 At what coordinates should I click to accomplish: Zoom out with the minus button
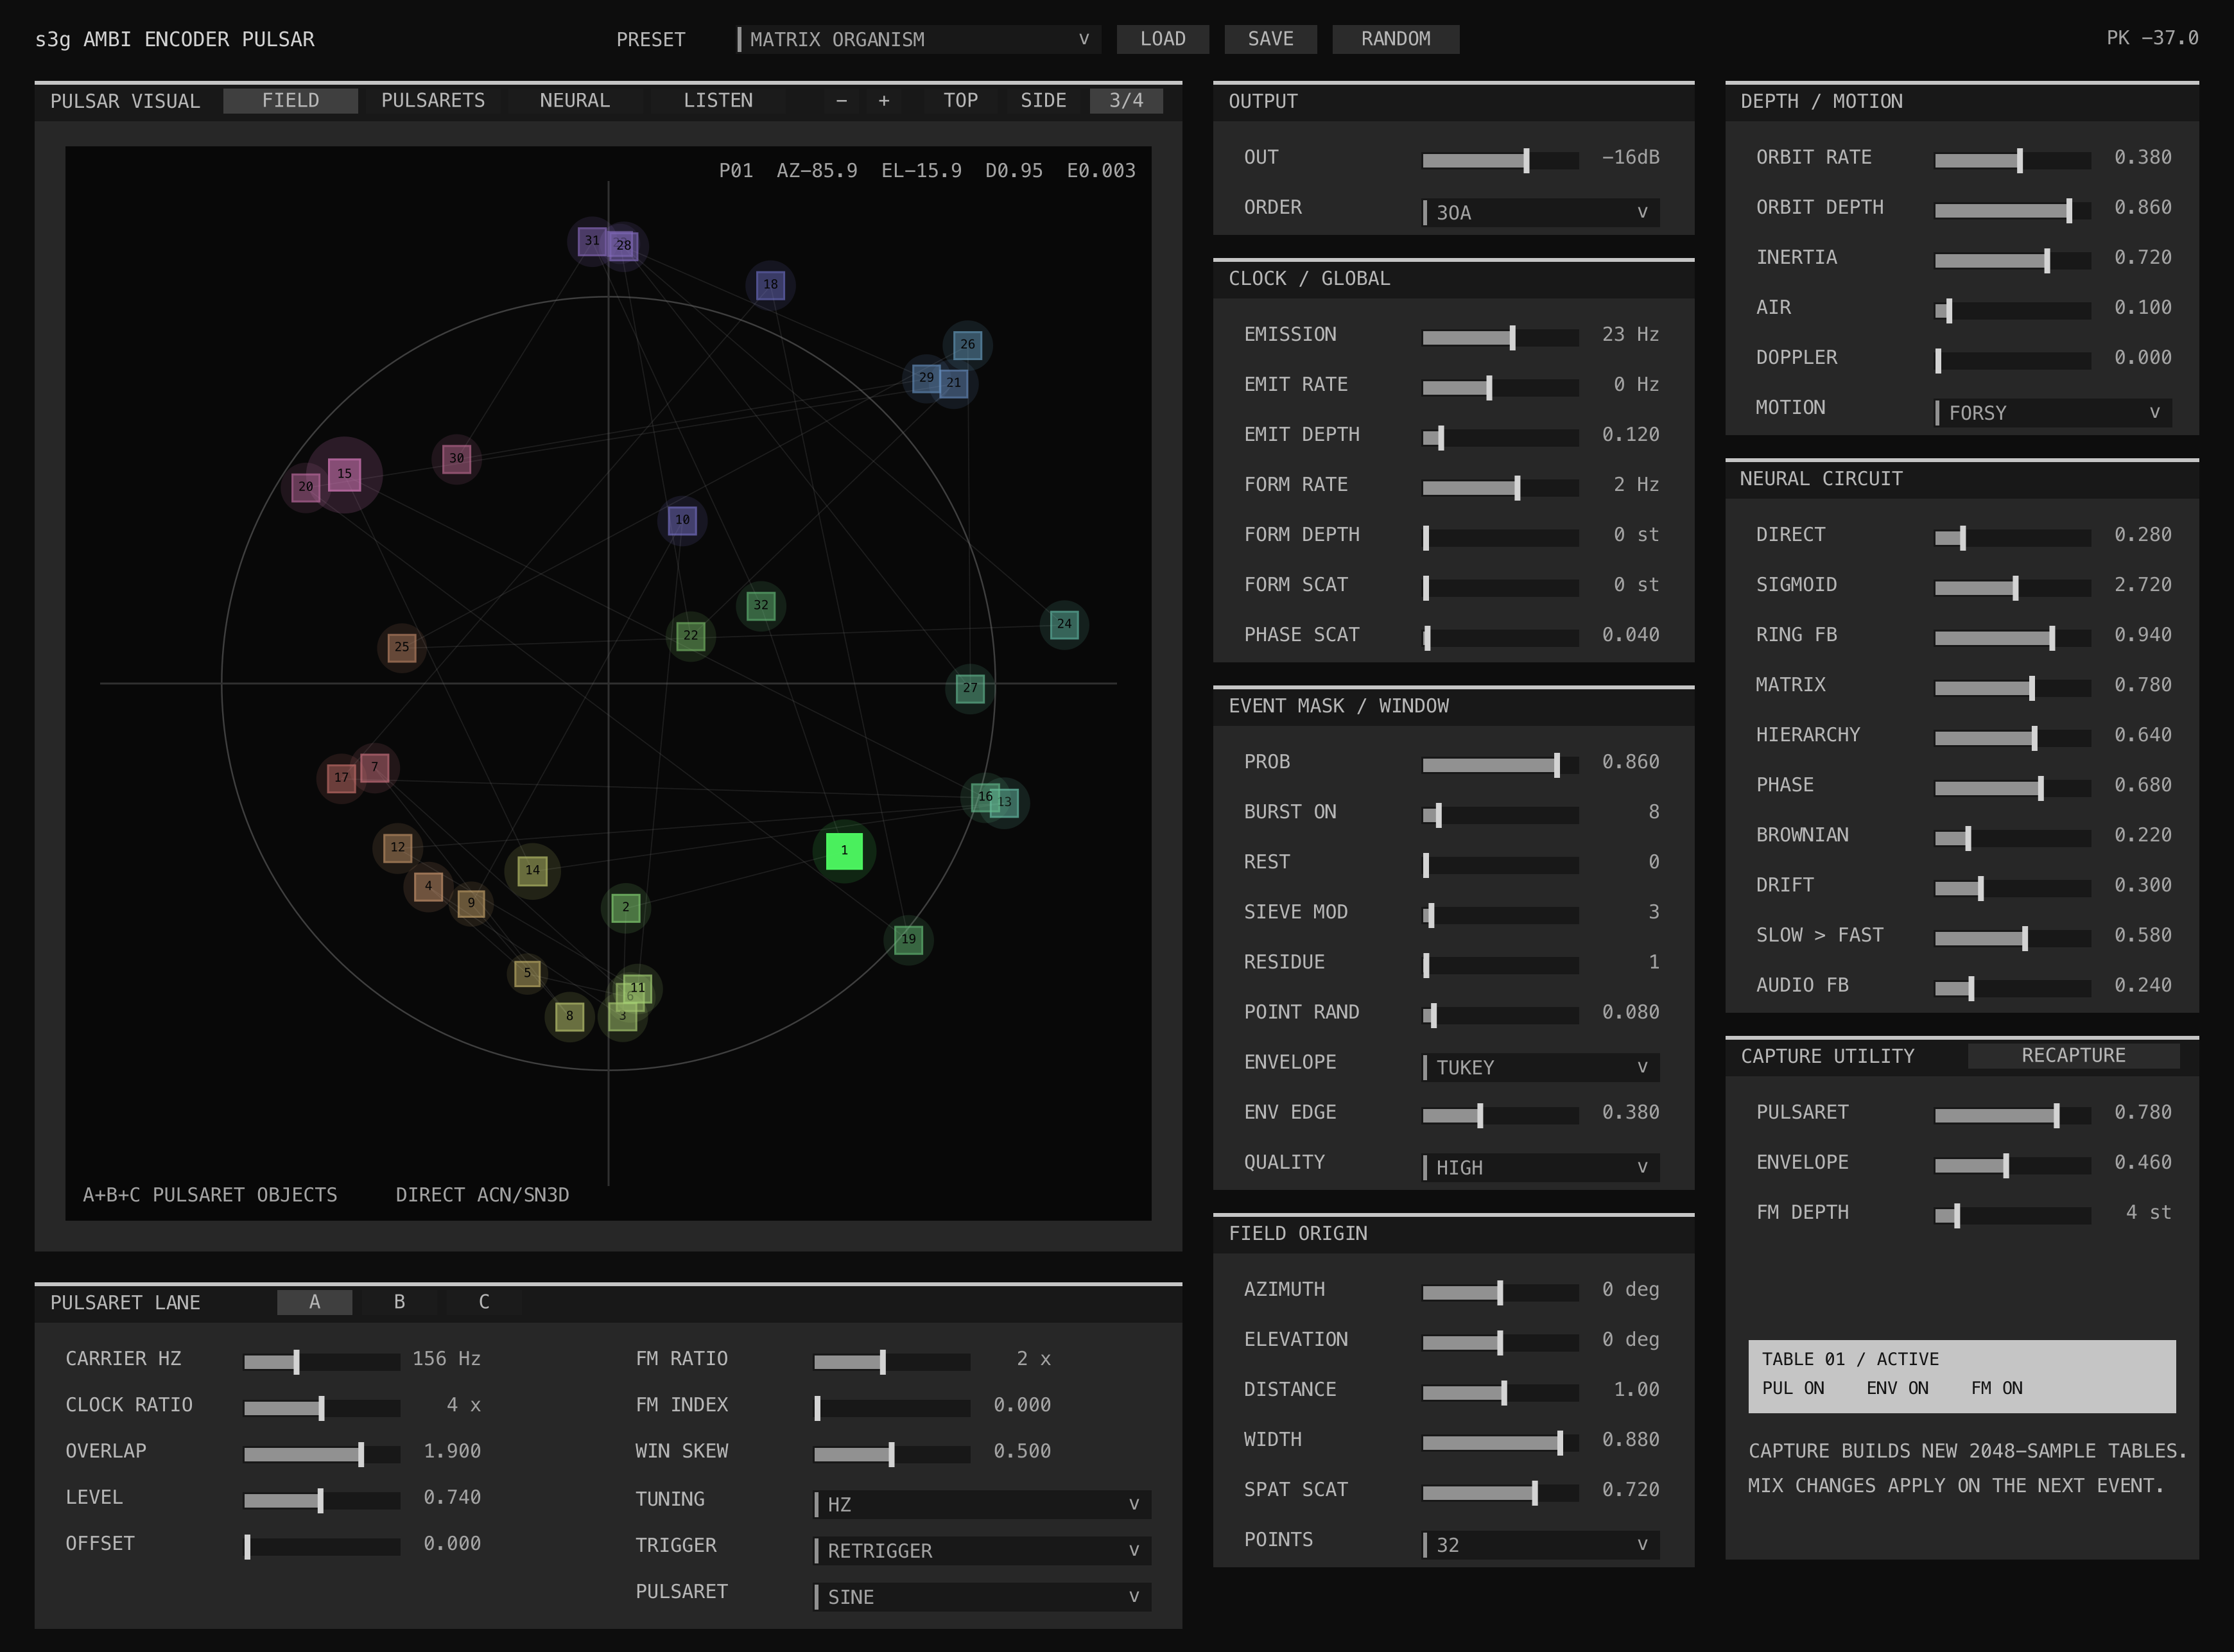click(841, 101)
